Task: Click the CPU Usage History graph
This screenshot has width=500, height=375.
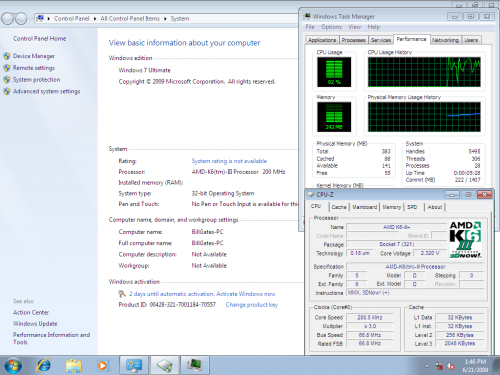Action: [x=424, y=72]
